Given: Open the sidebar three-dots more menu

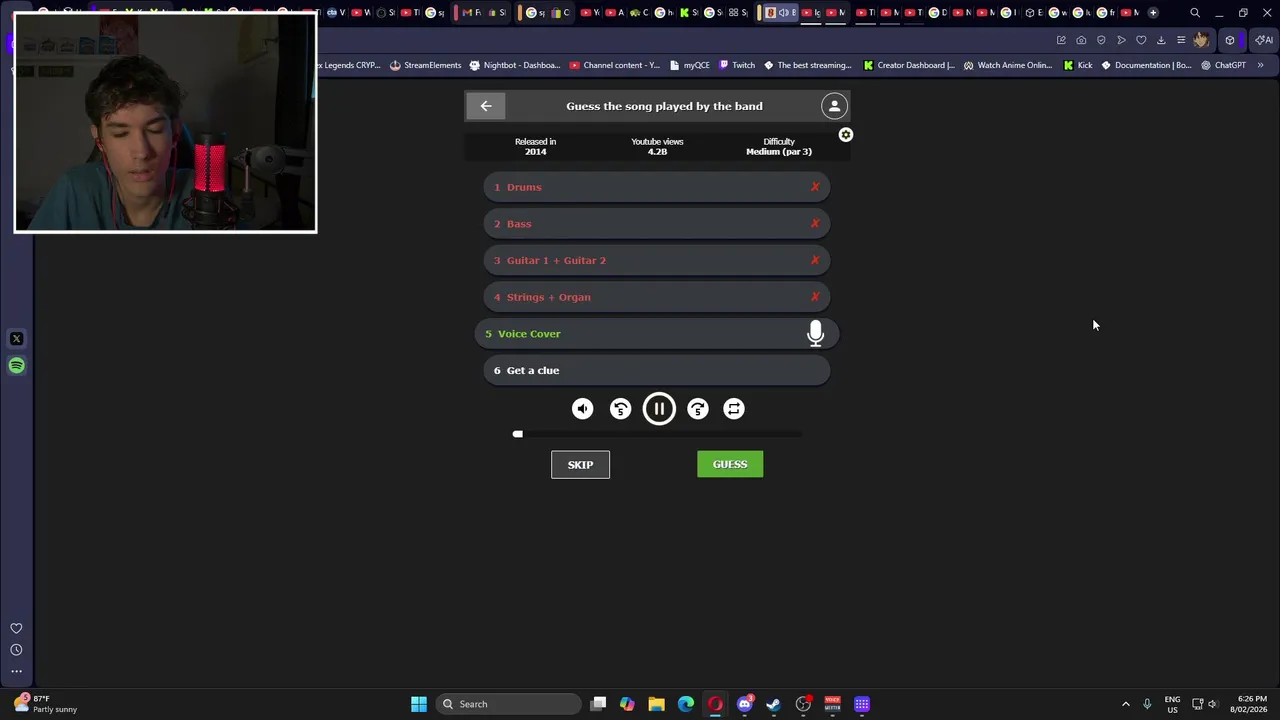Looking at the screenshot, I should click(x=16, y=672).
